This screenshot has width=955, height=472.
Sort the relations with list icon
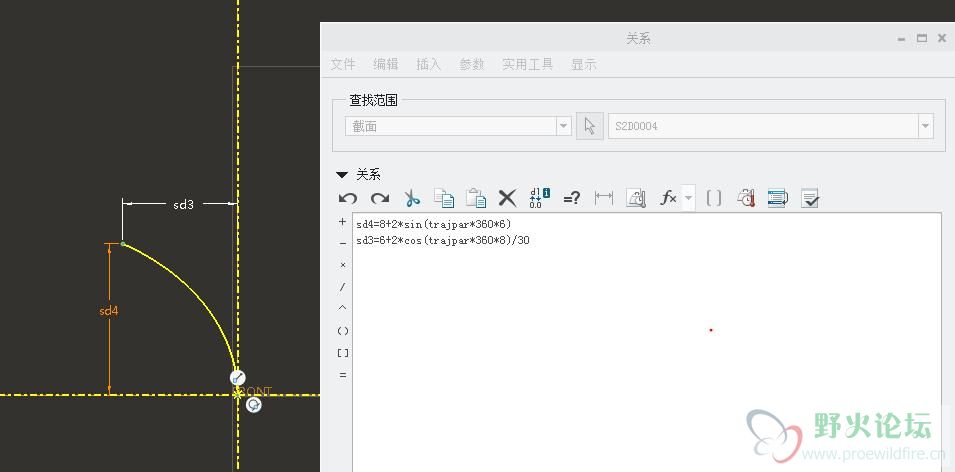[x=778, y=198]
